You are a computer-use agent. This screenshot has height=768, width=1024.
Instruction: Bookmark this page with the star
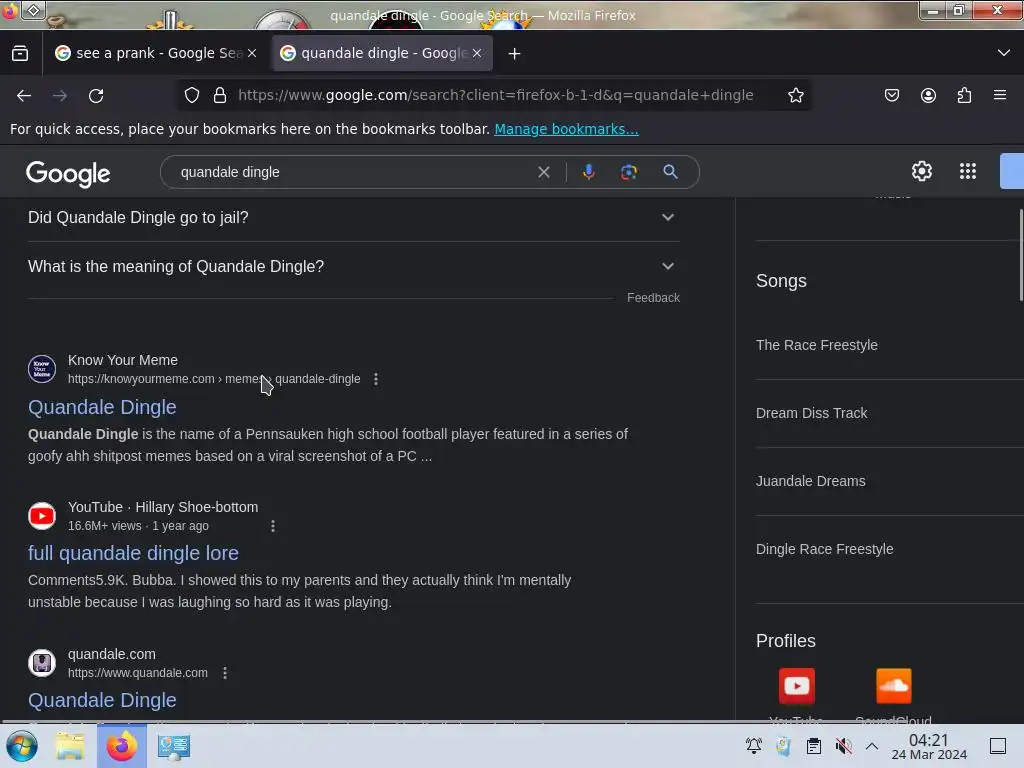(795, 95)
